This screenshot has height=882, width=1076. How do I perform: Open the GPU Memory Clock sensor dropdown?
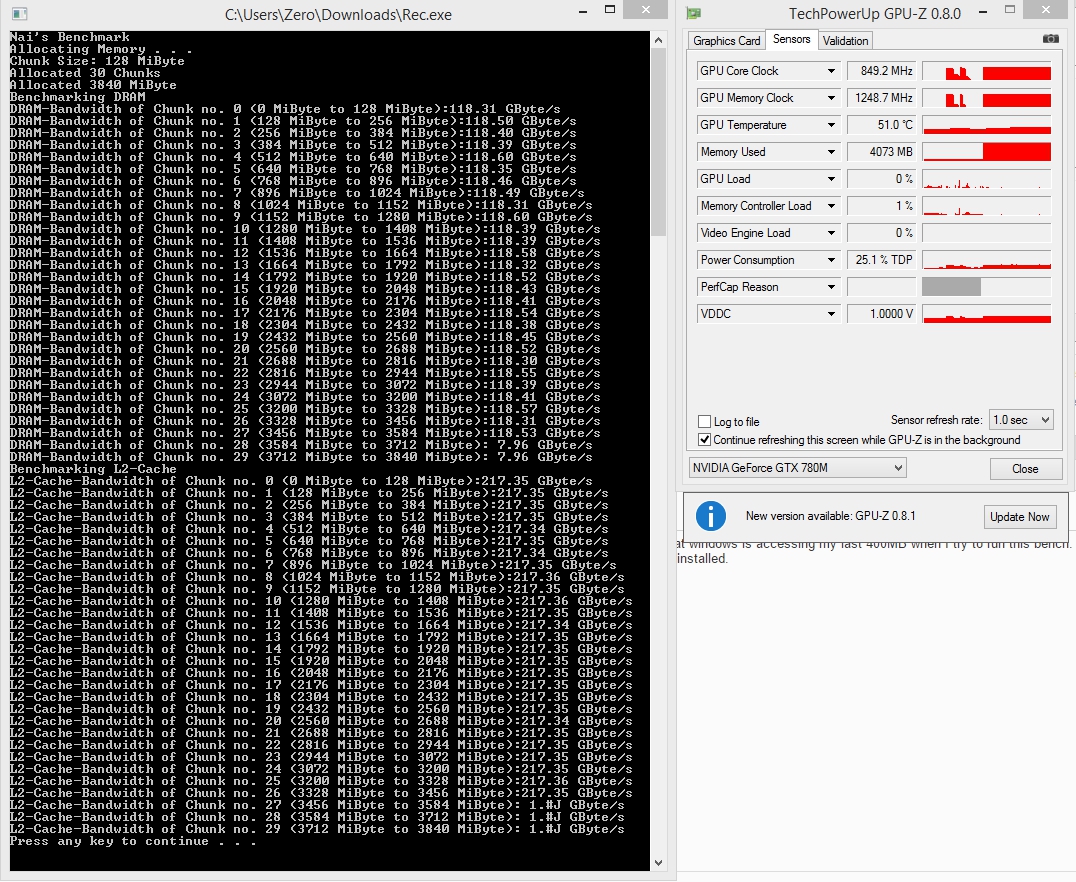tap(831, 98)
